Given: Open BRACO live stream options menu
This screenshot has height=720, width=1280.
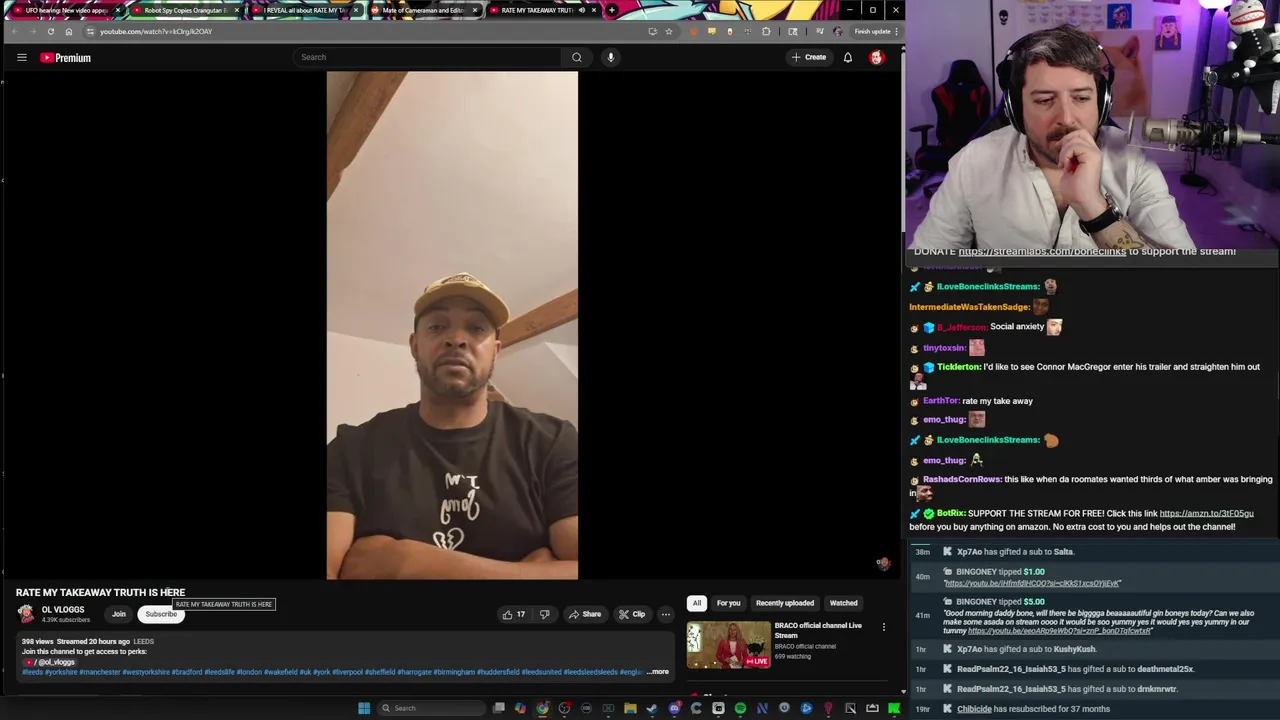Looking at the screenshot, I should (x=883, y=627).
